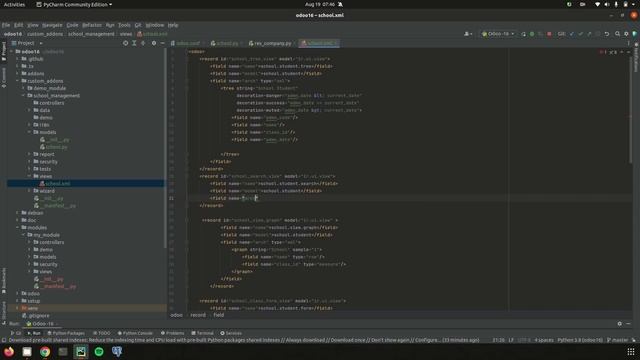640x360 pixels.
Task: Collapse the school_management folder
Action: tap(24, 96)
